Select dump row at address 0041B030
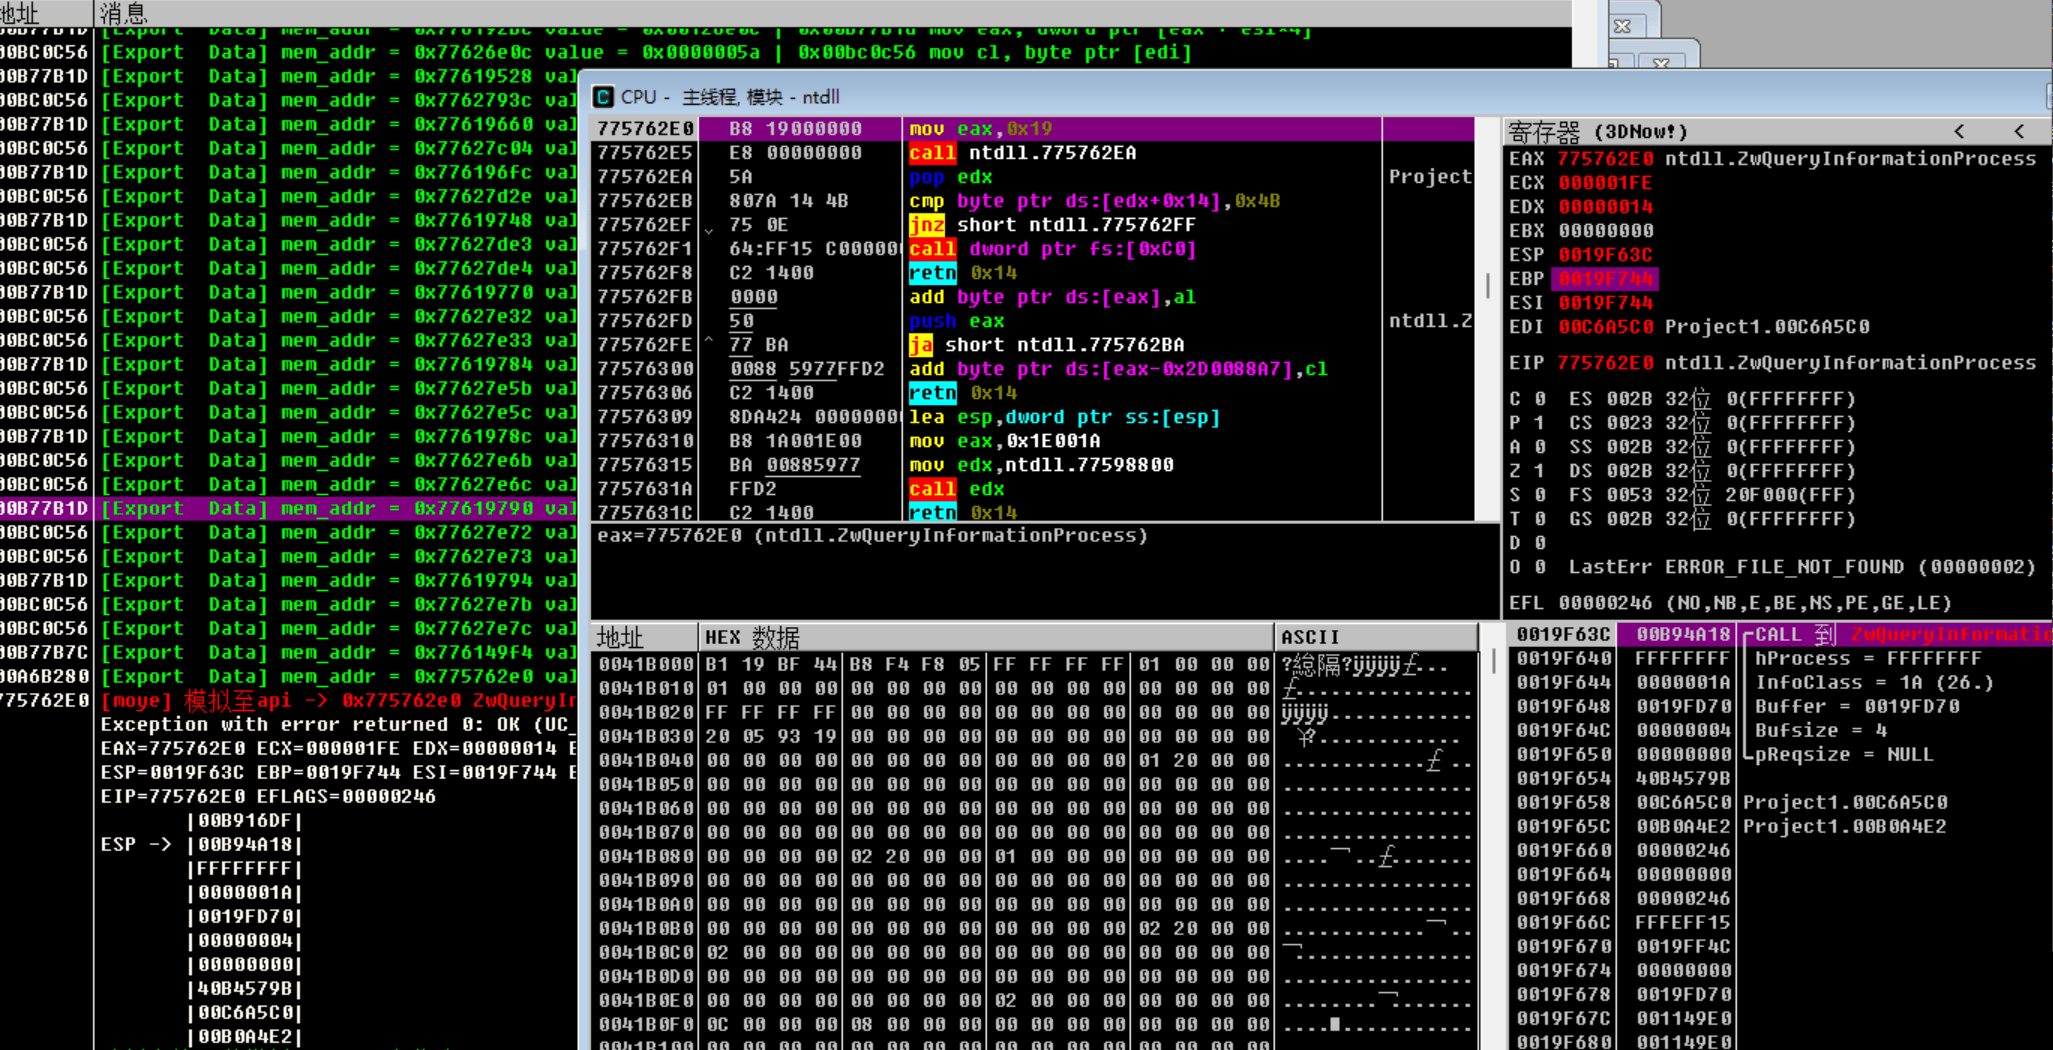This screenshot has height=1050, width=2053. pyautogui.click(x=1036, y=736)
